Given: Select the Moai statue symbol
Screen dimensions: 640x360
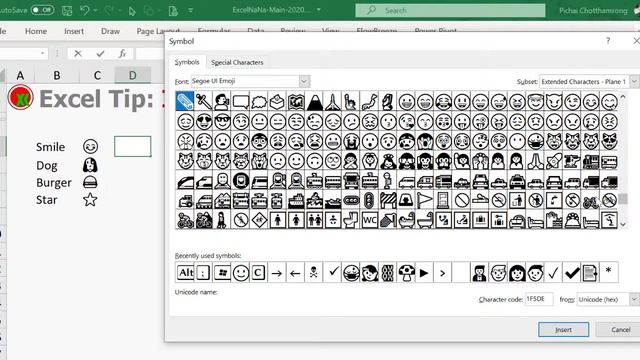Looking at the screenshot, I should 387,101.
